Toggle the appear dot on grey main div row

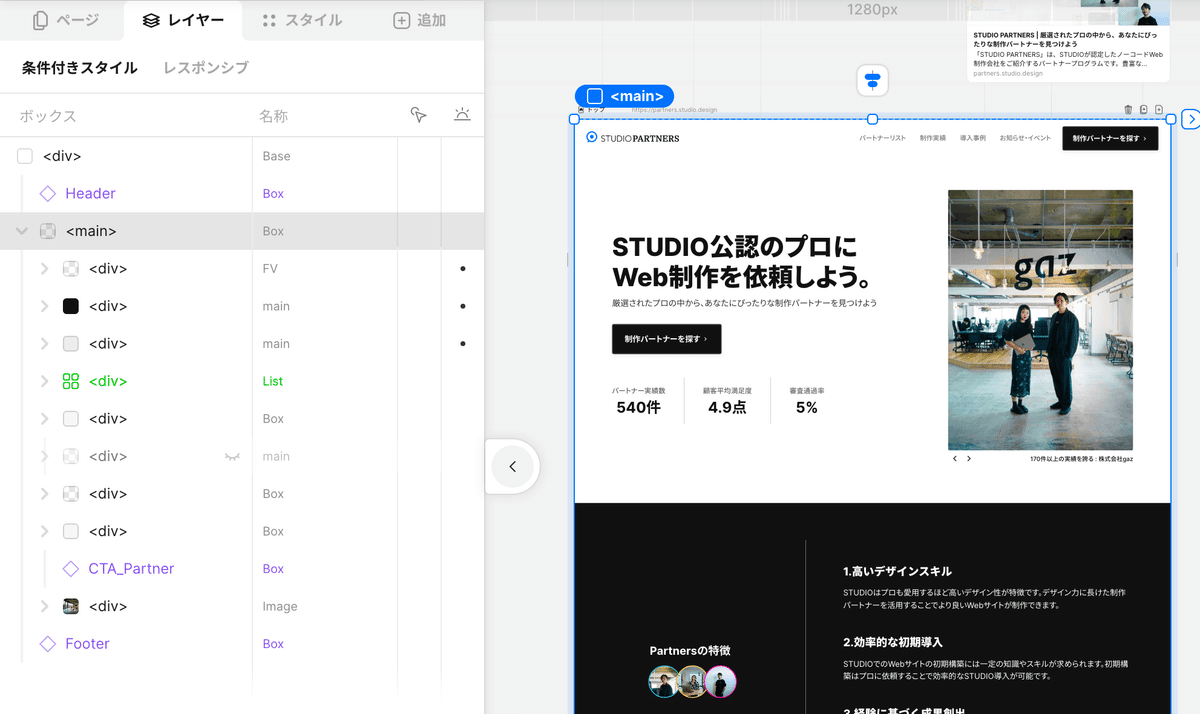point(462,344)
